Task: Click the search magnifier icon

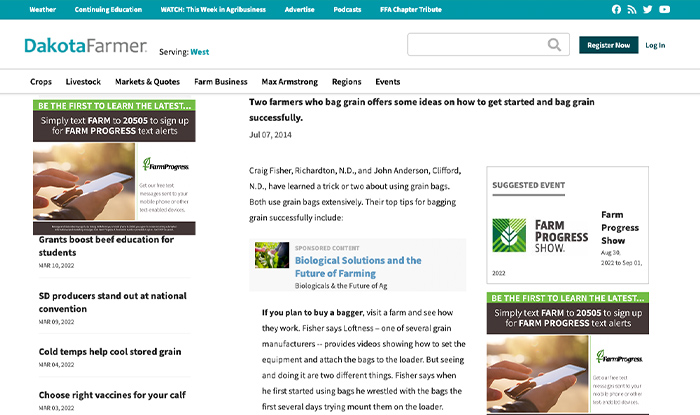Action: [554, 45]
